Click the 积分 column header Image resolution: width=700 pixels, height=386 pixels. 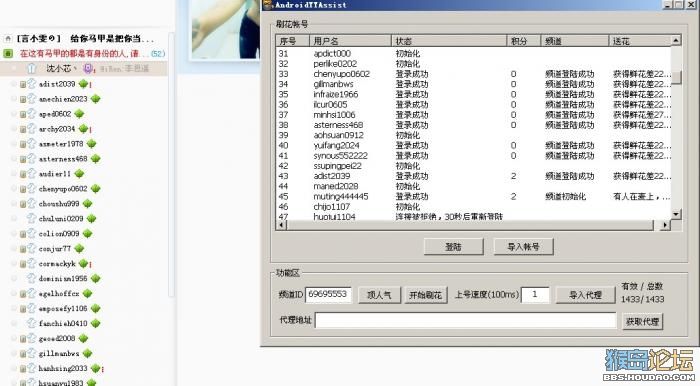click(524, 41)
